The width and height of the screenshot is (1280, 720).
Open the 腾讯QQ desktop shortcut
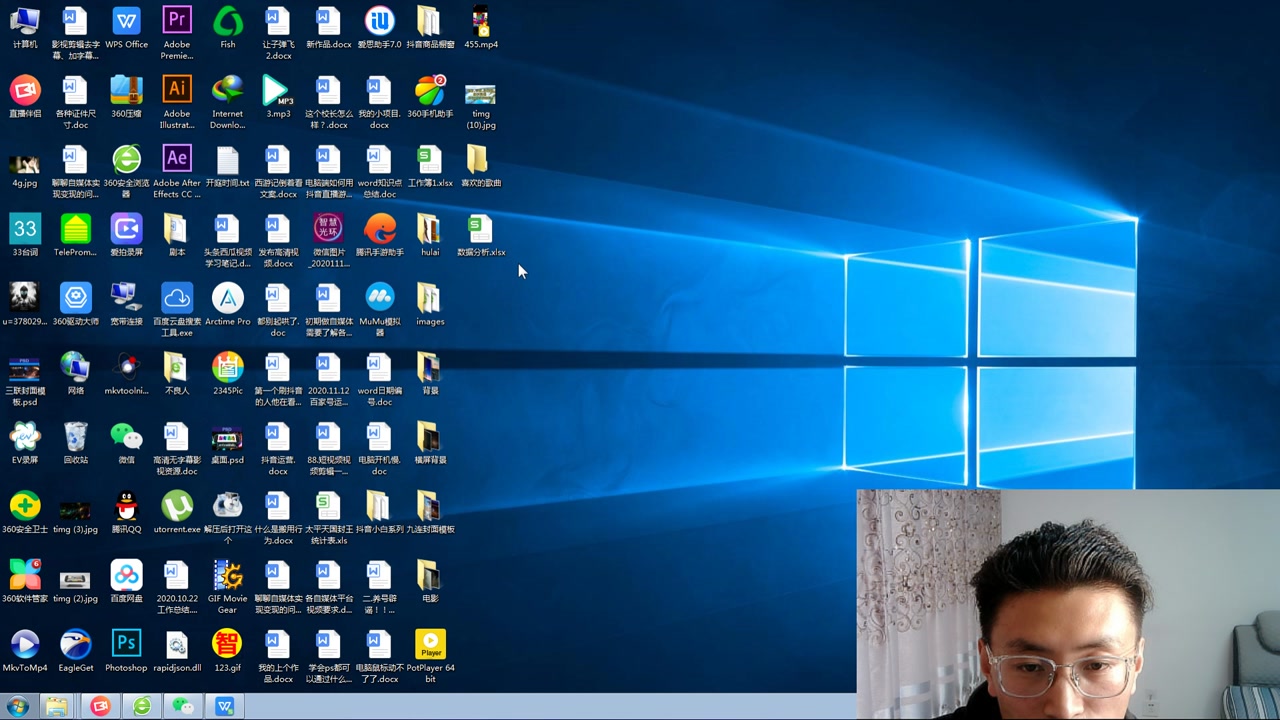point(126,511)
